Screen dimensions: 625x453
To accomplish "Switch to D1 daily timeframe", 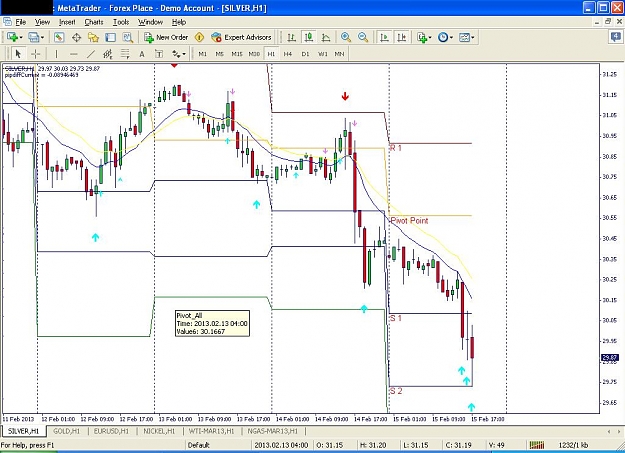I will [x=305, y=53].
